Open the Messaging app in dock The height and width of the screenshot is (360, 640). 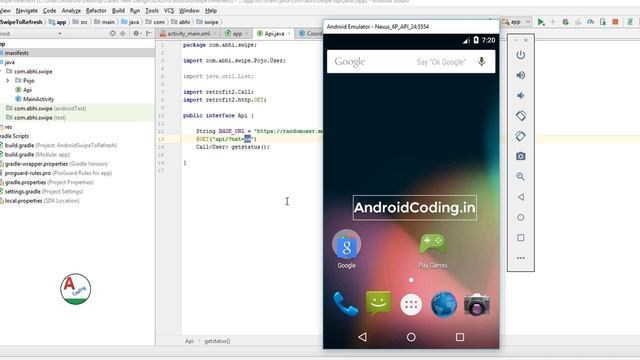tap(378, 304)
